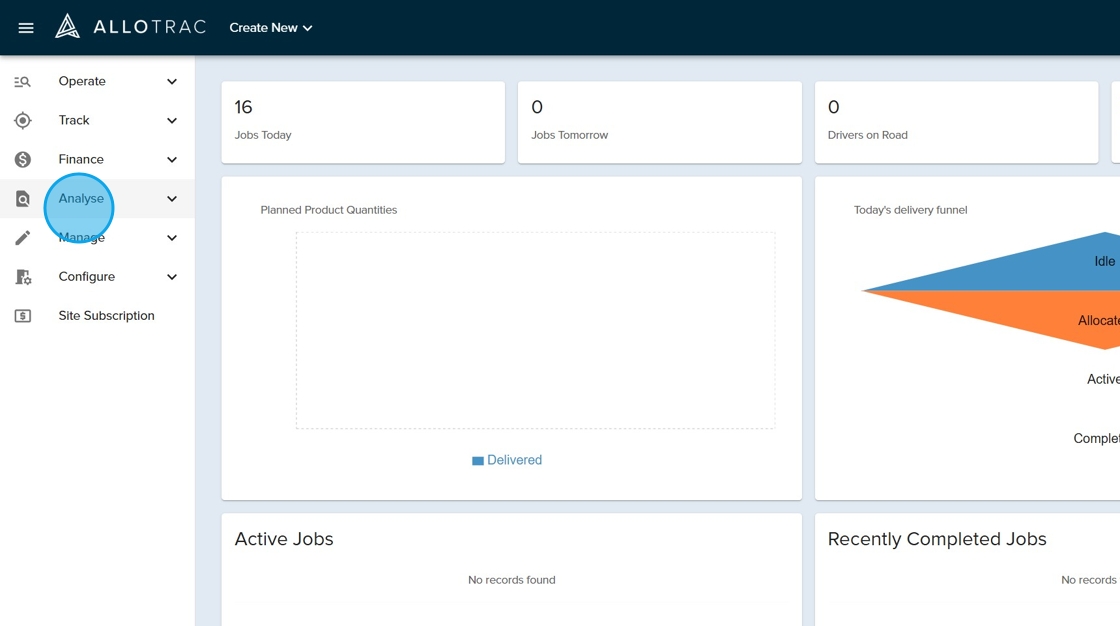Click the Finance dollar icon

click(23, 160)
